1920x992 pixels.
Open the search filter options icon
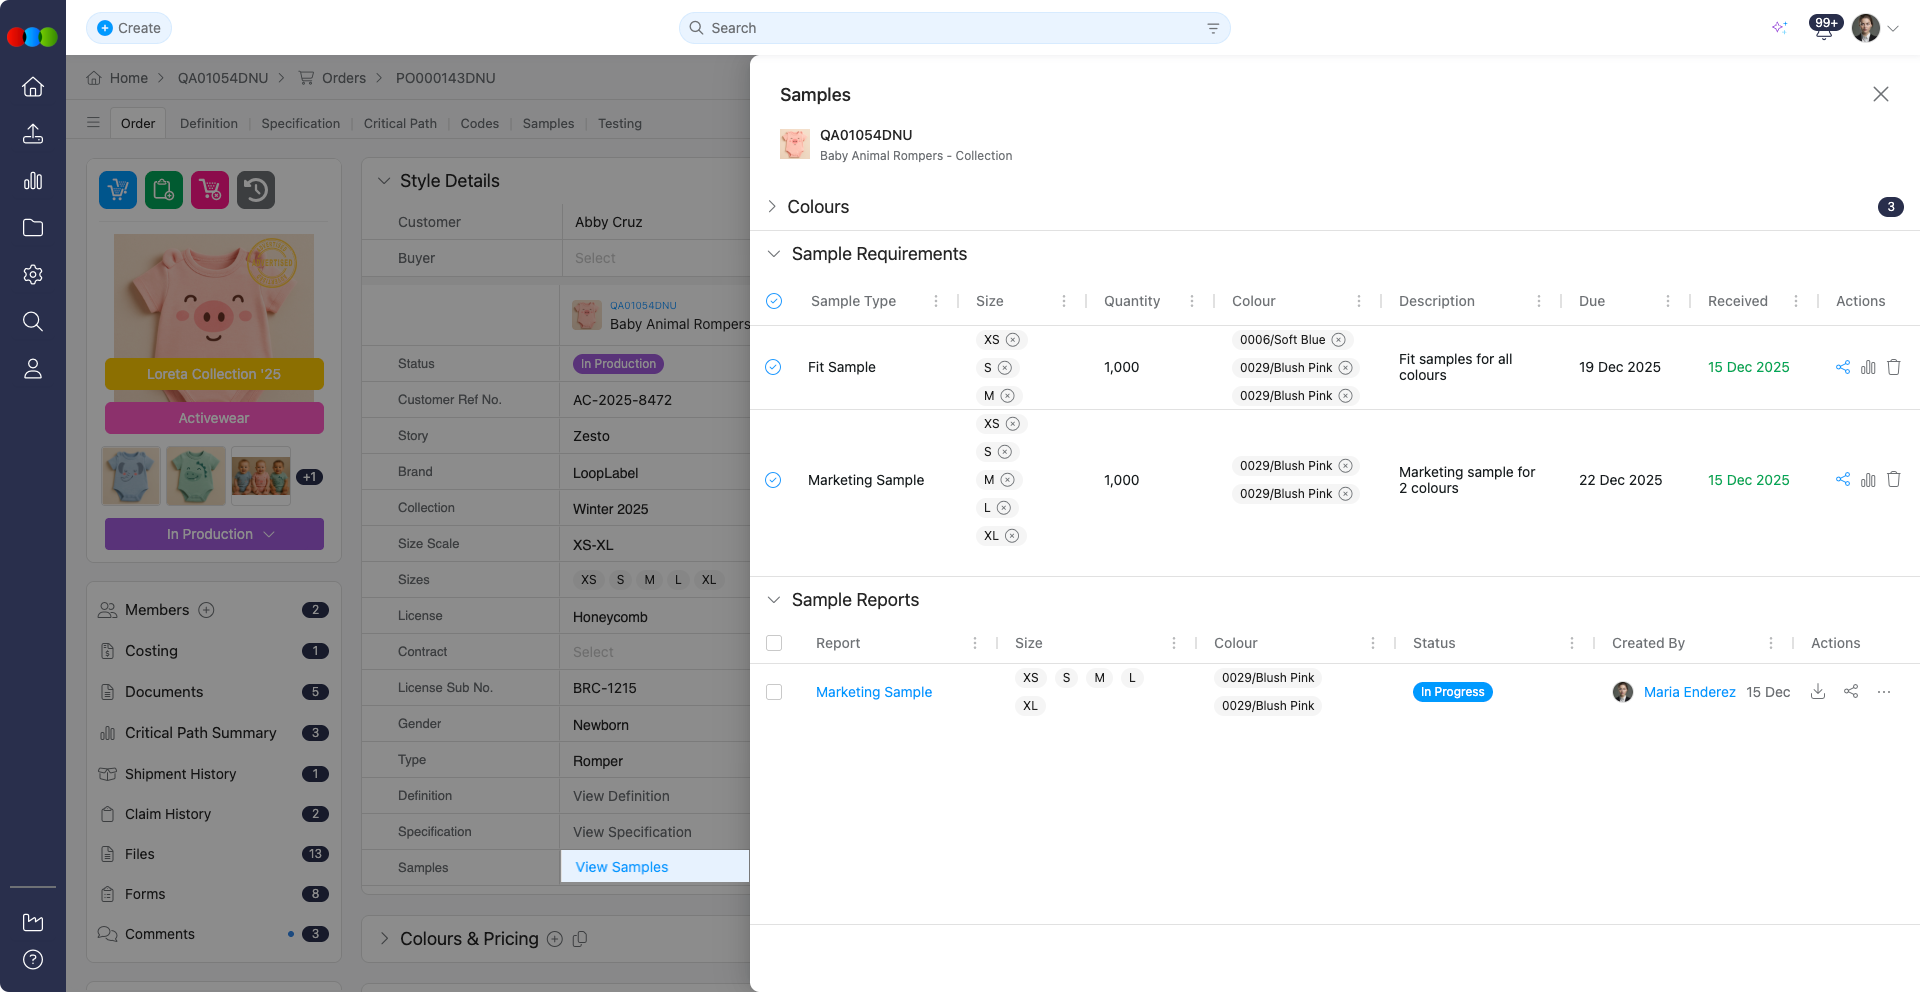1212,28
